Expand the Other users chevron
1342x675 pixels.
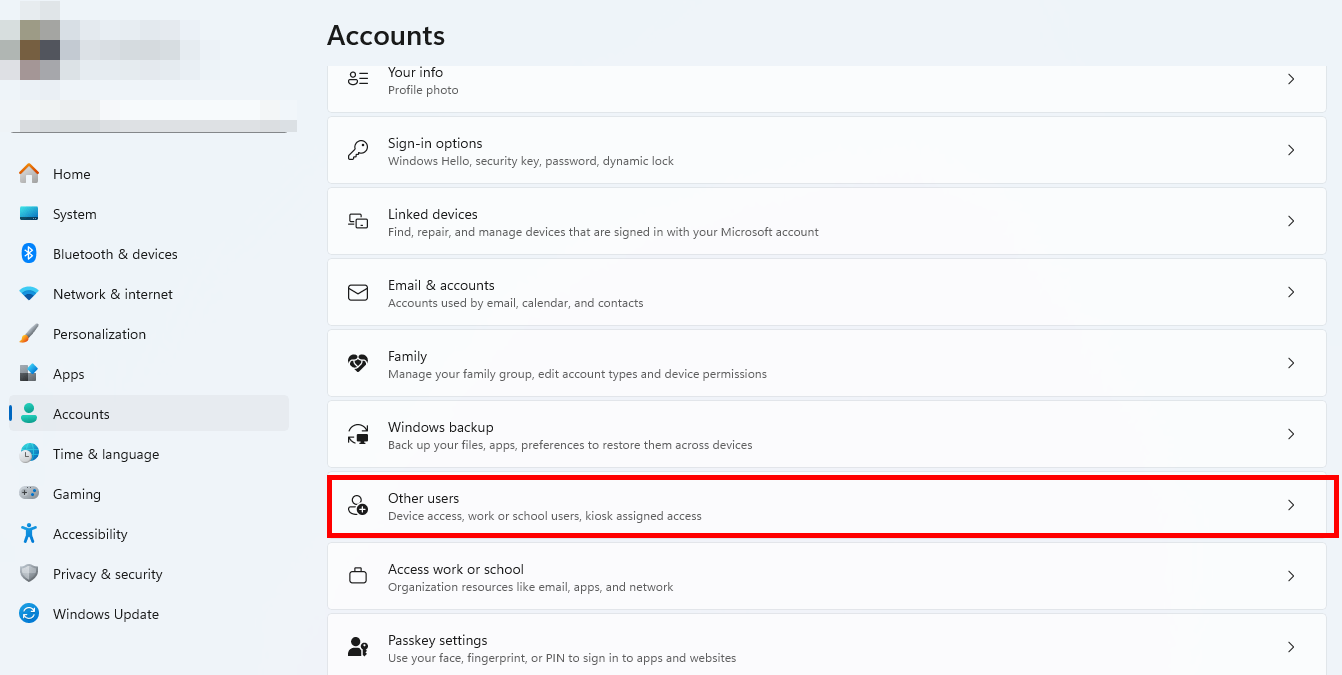1291,505
